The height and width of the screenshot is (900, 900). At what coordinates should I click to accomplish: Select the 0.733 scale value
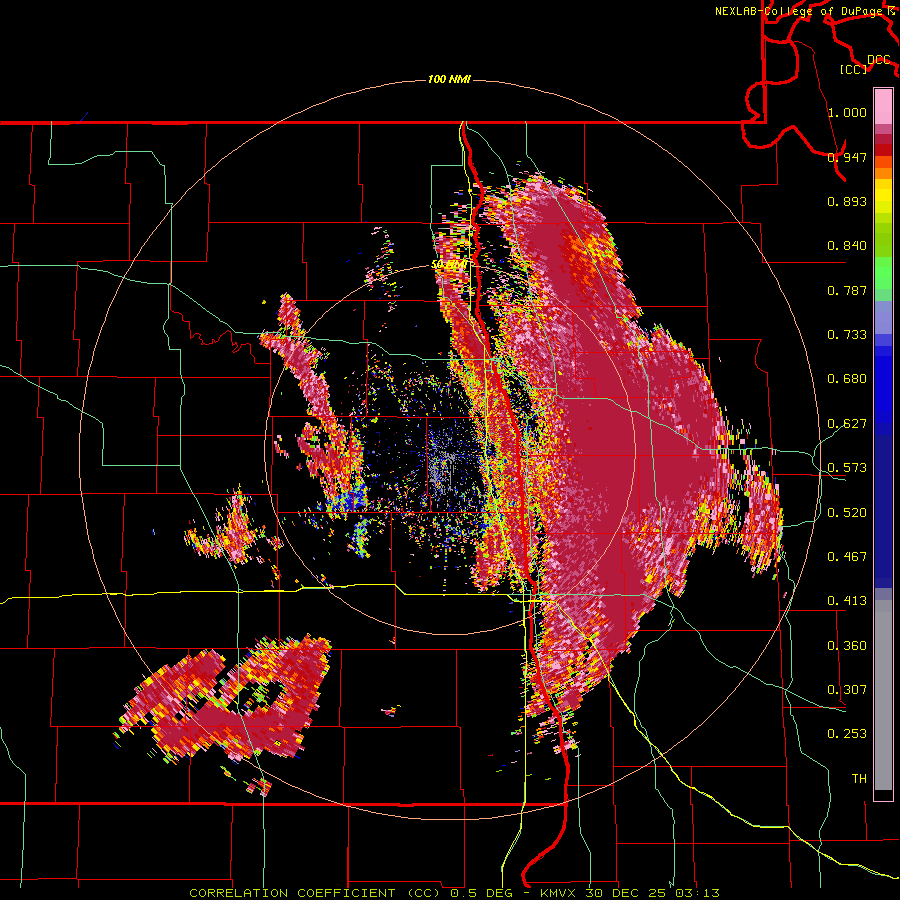coord(847,335)
